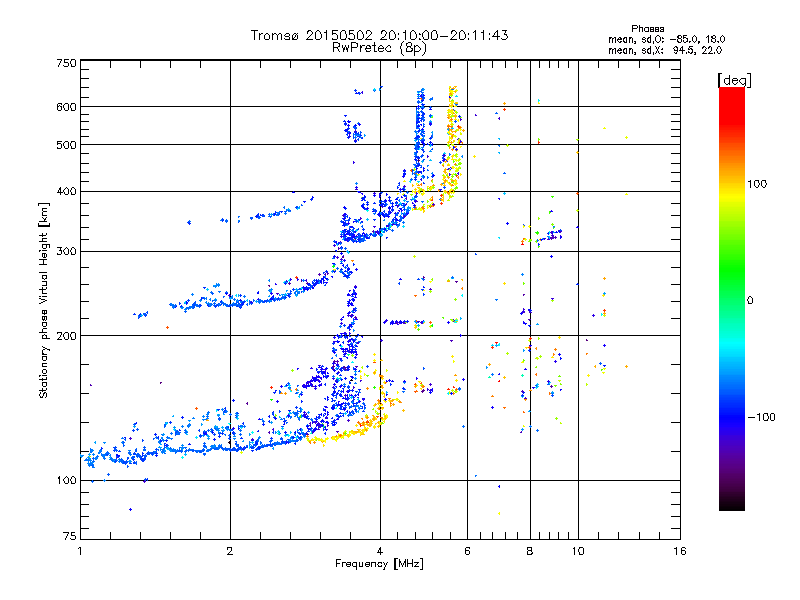Screen dimensions: 800x600
Task: Click the x-axis label 'Frequency [MHz]'
Action: [379, 564]
